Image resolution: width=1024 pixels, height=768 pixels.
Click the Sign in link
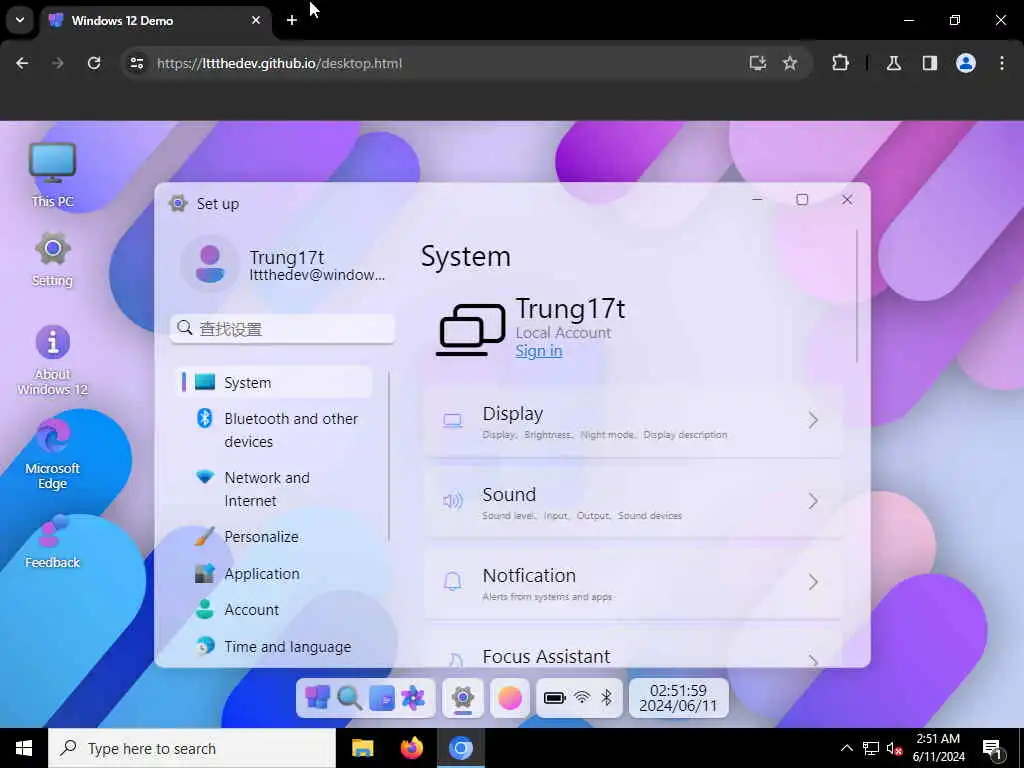pyautogui.click(x=539, y=351)
